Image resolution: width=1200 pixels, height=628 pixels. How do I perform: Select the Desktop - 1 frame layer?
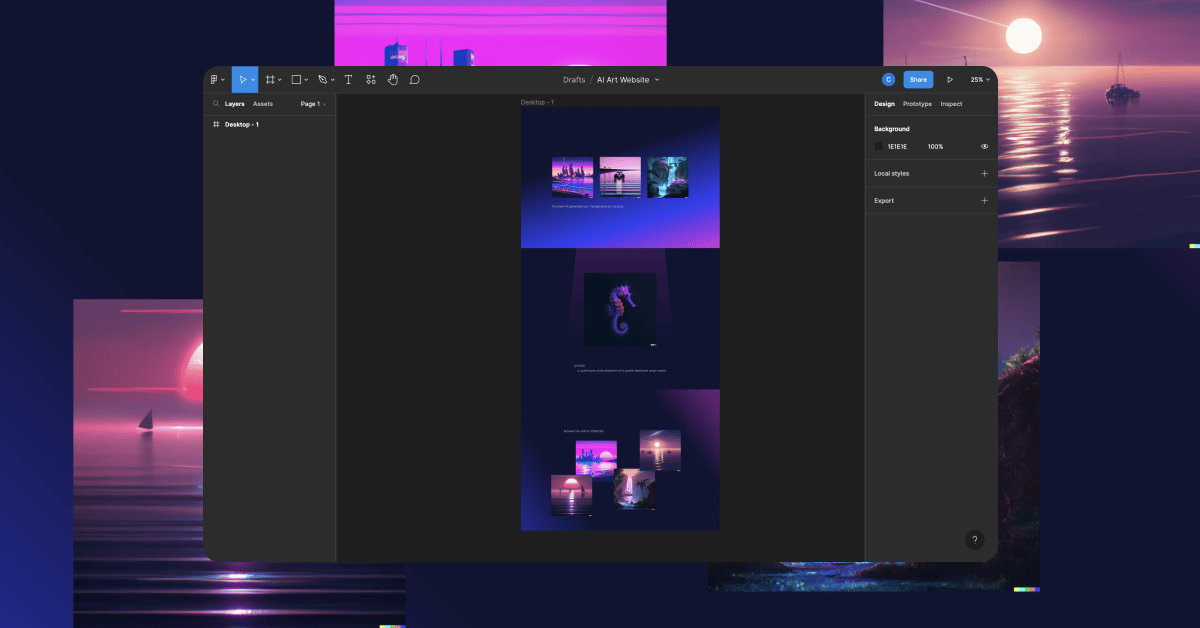click(x=242, y=124)
